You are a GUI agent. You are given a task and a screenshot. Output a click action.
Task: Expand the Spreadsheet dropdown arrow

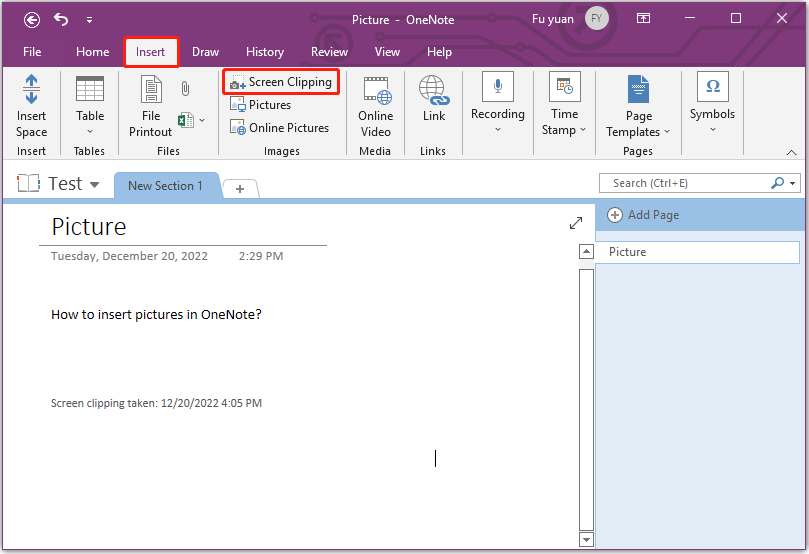[x=202, y=120]
